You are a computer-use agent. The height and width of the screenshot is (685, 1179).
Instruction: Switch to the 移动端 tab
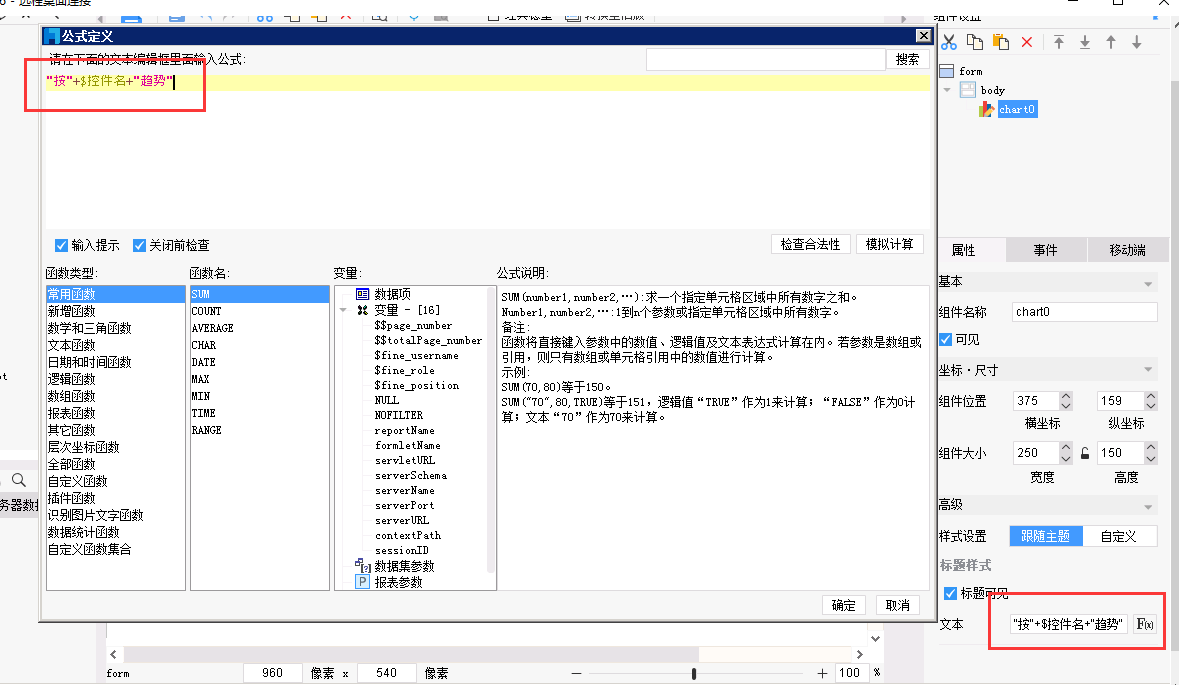[x=1127, y=250]
